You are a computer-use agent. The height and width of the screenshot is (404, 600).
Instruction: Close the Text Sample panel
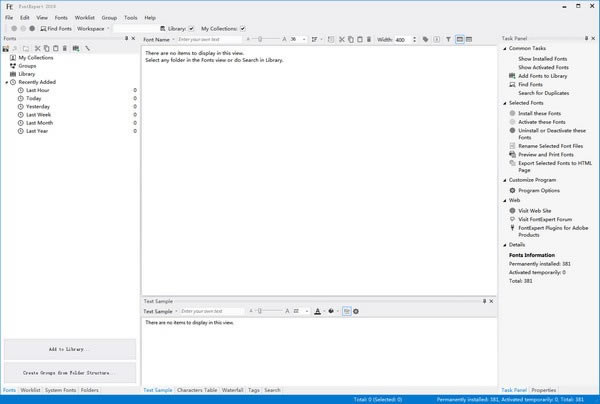(491, 301)
